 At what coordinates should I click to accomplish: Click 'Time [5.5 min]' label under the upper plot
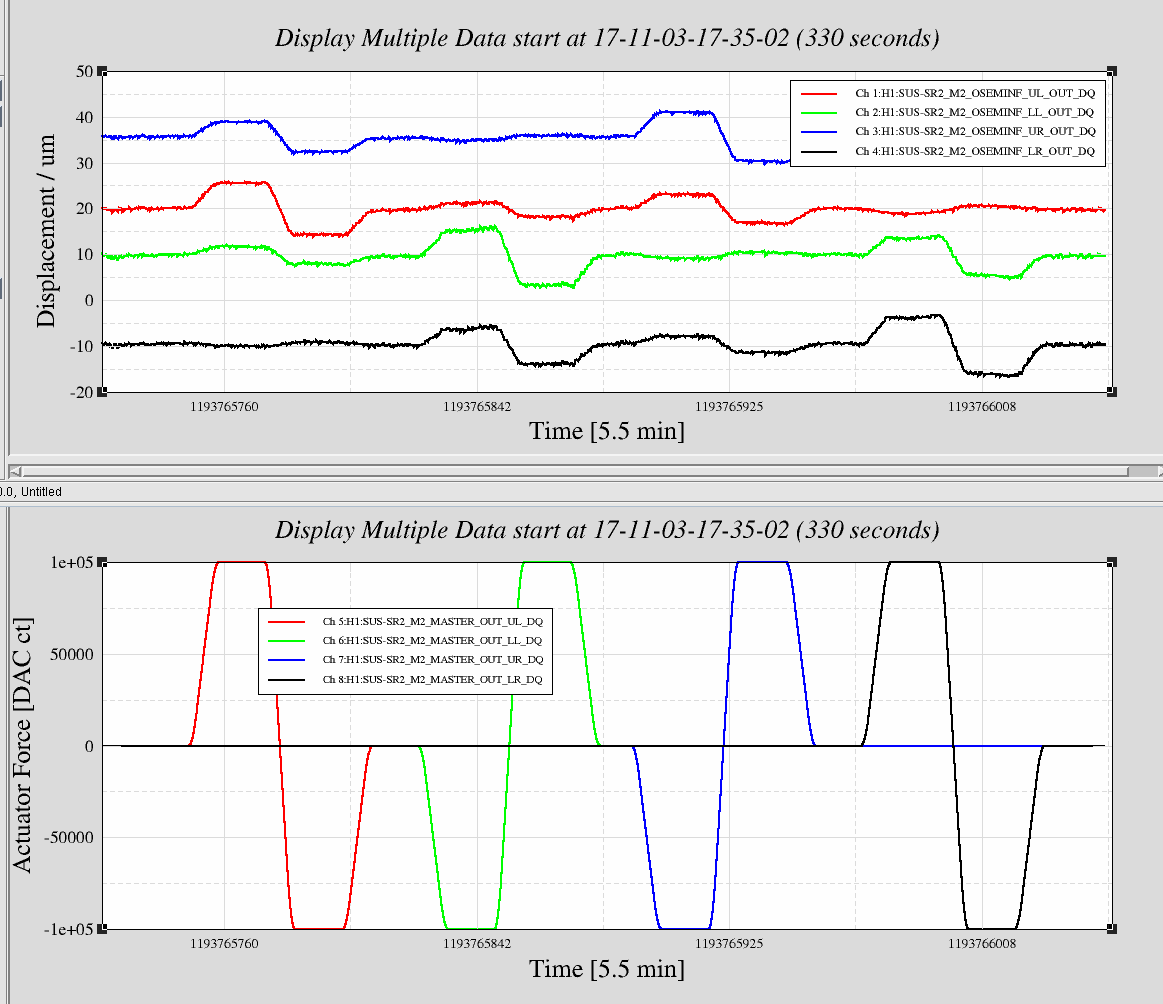[x=607, y=431]
